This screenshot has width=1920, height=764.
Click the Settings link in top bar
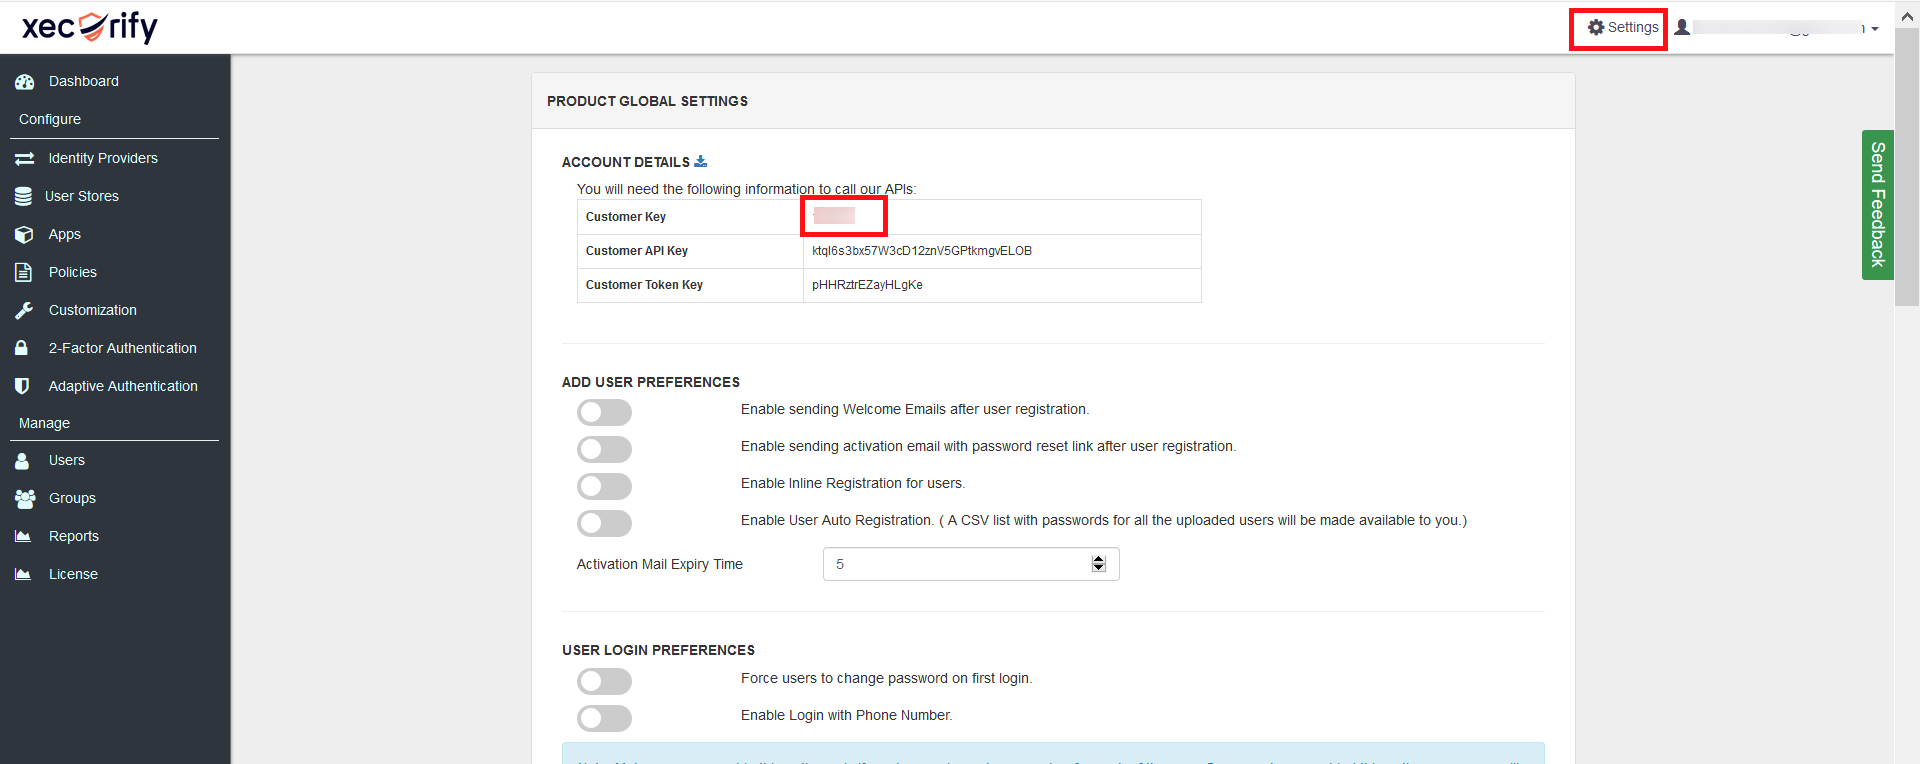1623,27
